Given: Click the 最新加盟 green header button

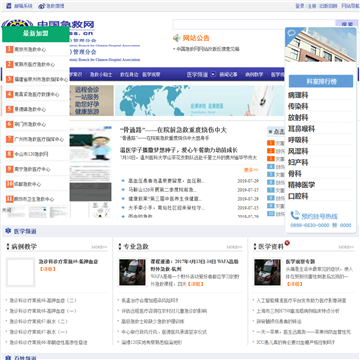Looking at the screenshot, I should tap(36, 34).
